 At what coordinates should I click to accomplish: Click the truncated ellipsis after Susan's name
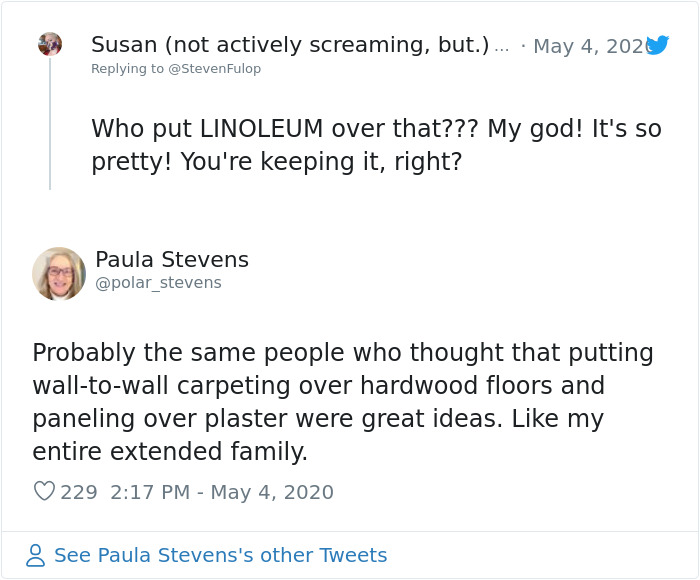tap(502, 46)
